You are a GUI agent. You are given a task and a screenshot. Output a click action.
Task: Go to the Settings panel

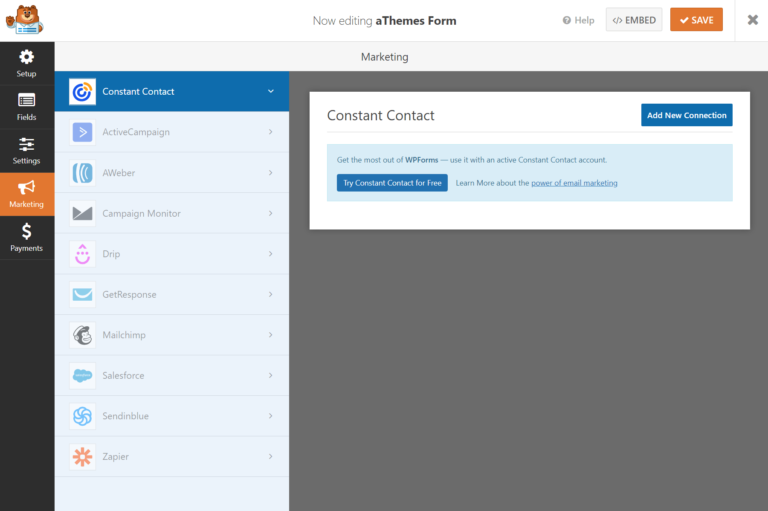[x=27, y=151]
